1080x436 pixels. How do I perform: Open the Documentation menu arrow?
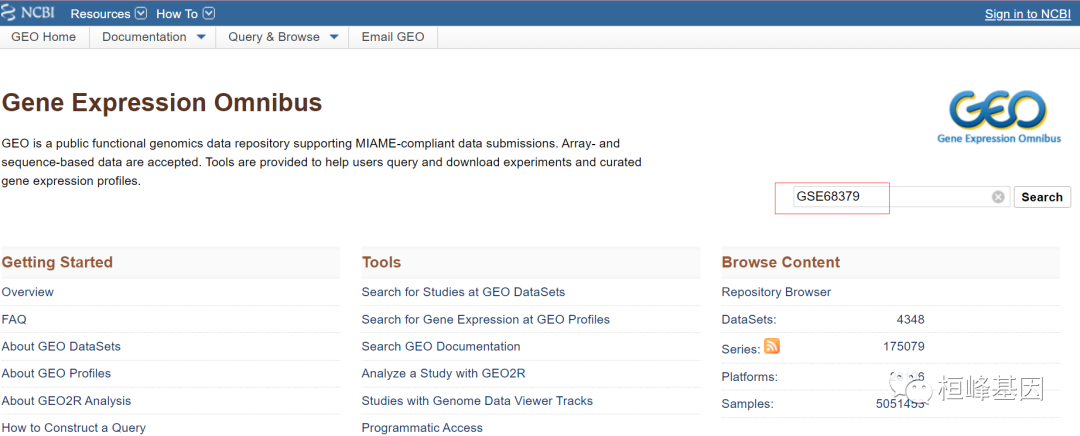[201, 37]
